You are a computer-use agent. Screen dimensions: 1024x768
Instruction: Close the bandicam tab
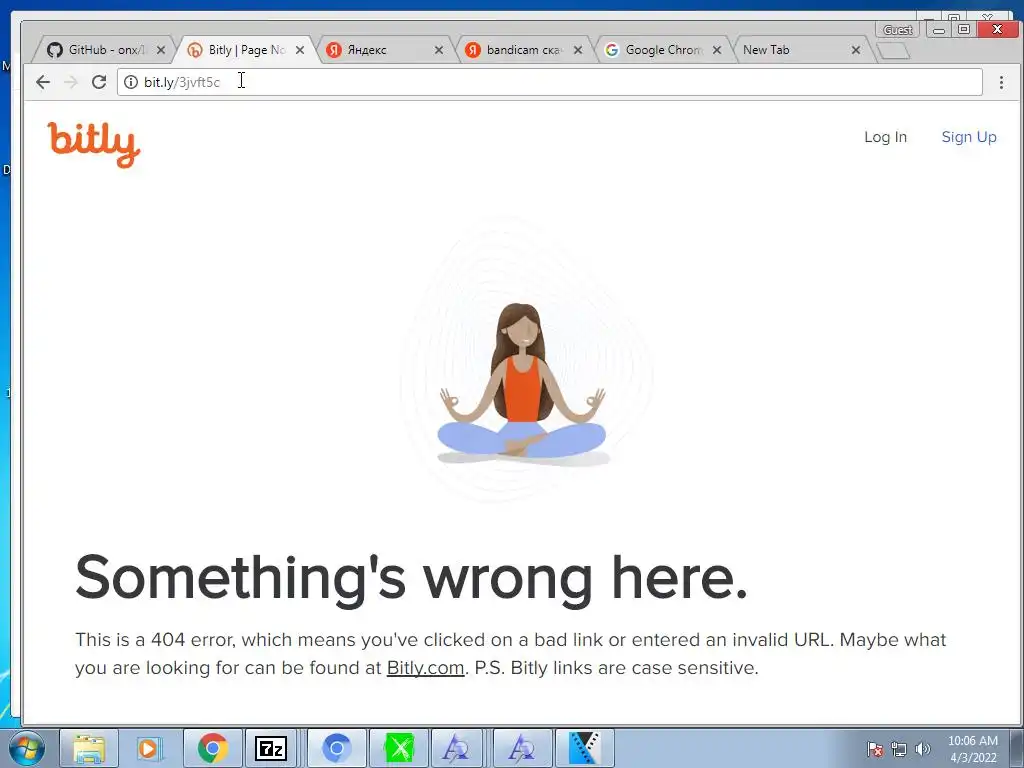click(578, 50)
